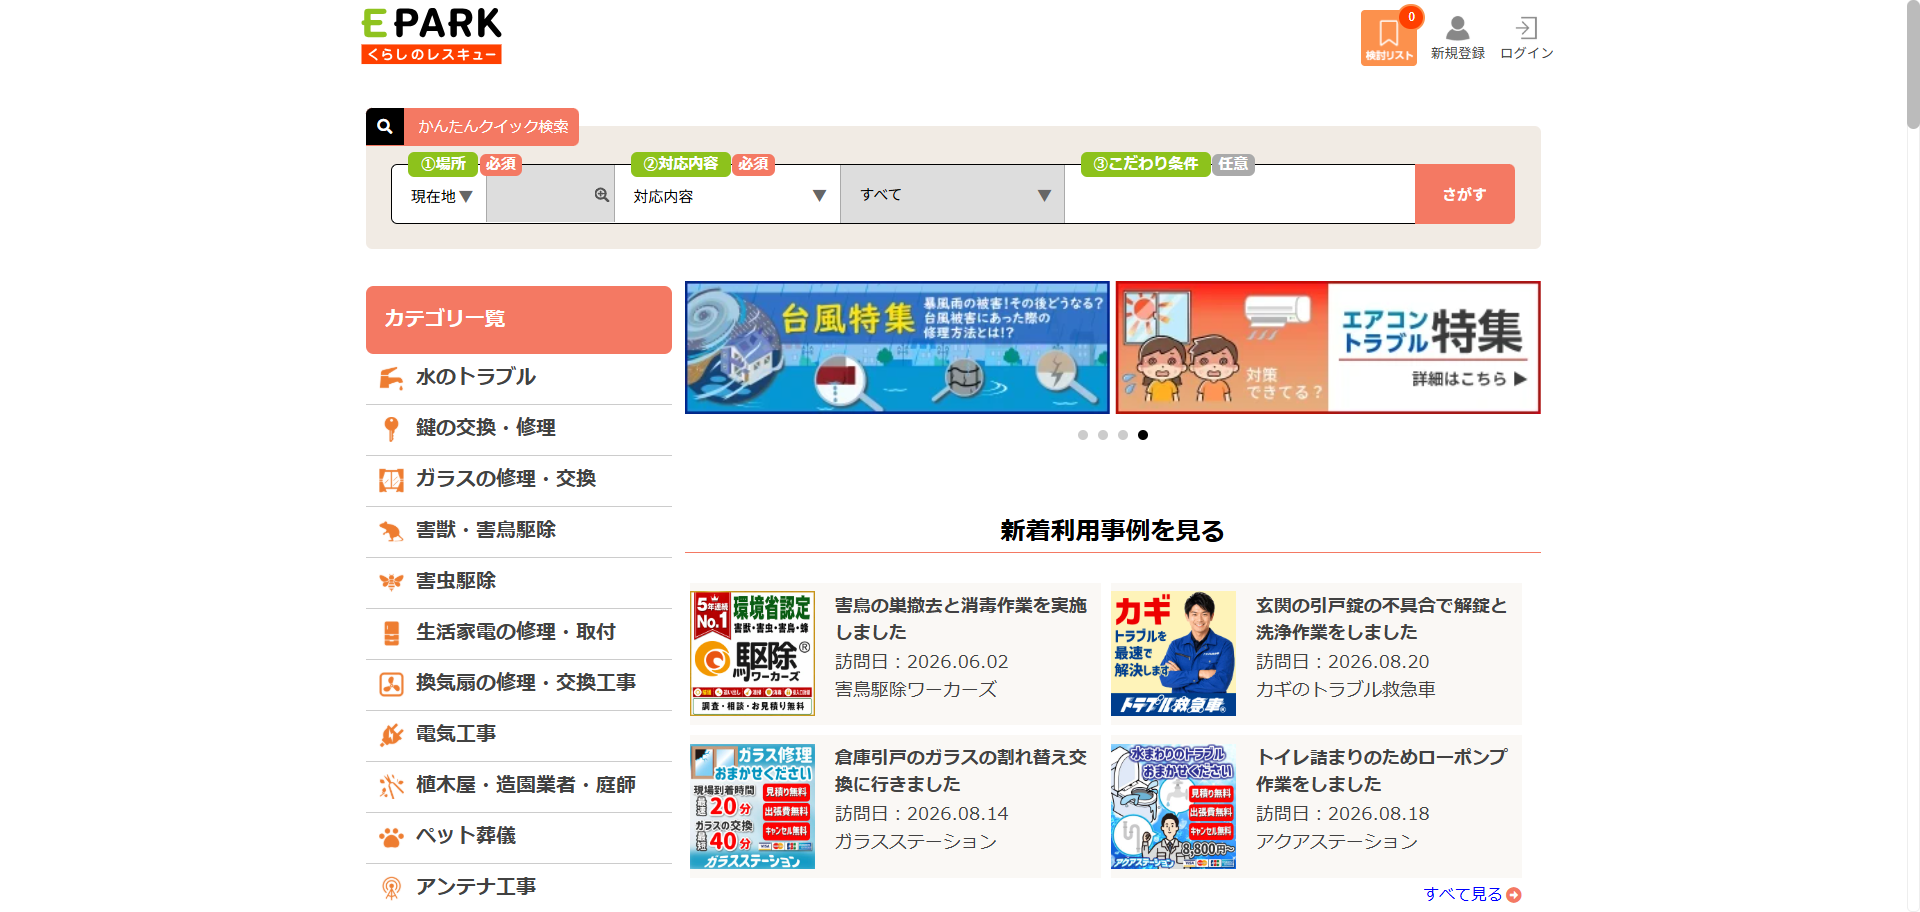Open case 害鳥の巣撤去と消毒作業を実施しました

(895, 653)
